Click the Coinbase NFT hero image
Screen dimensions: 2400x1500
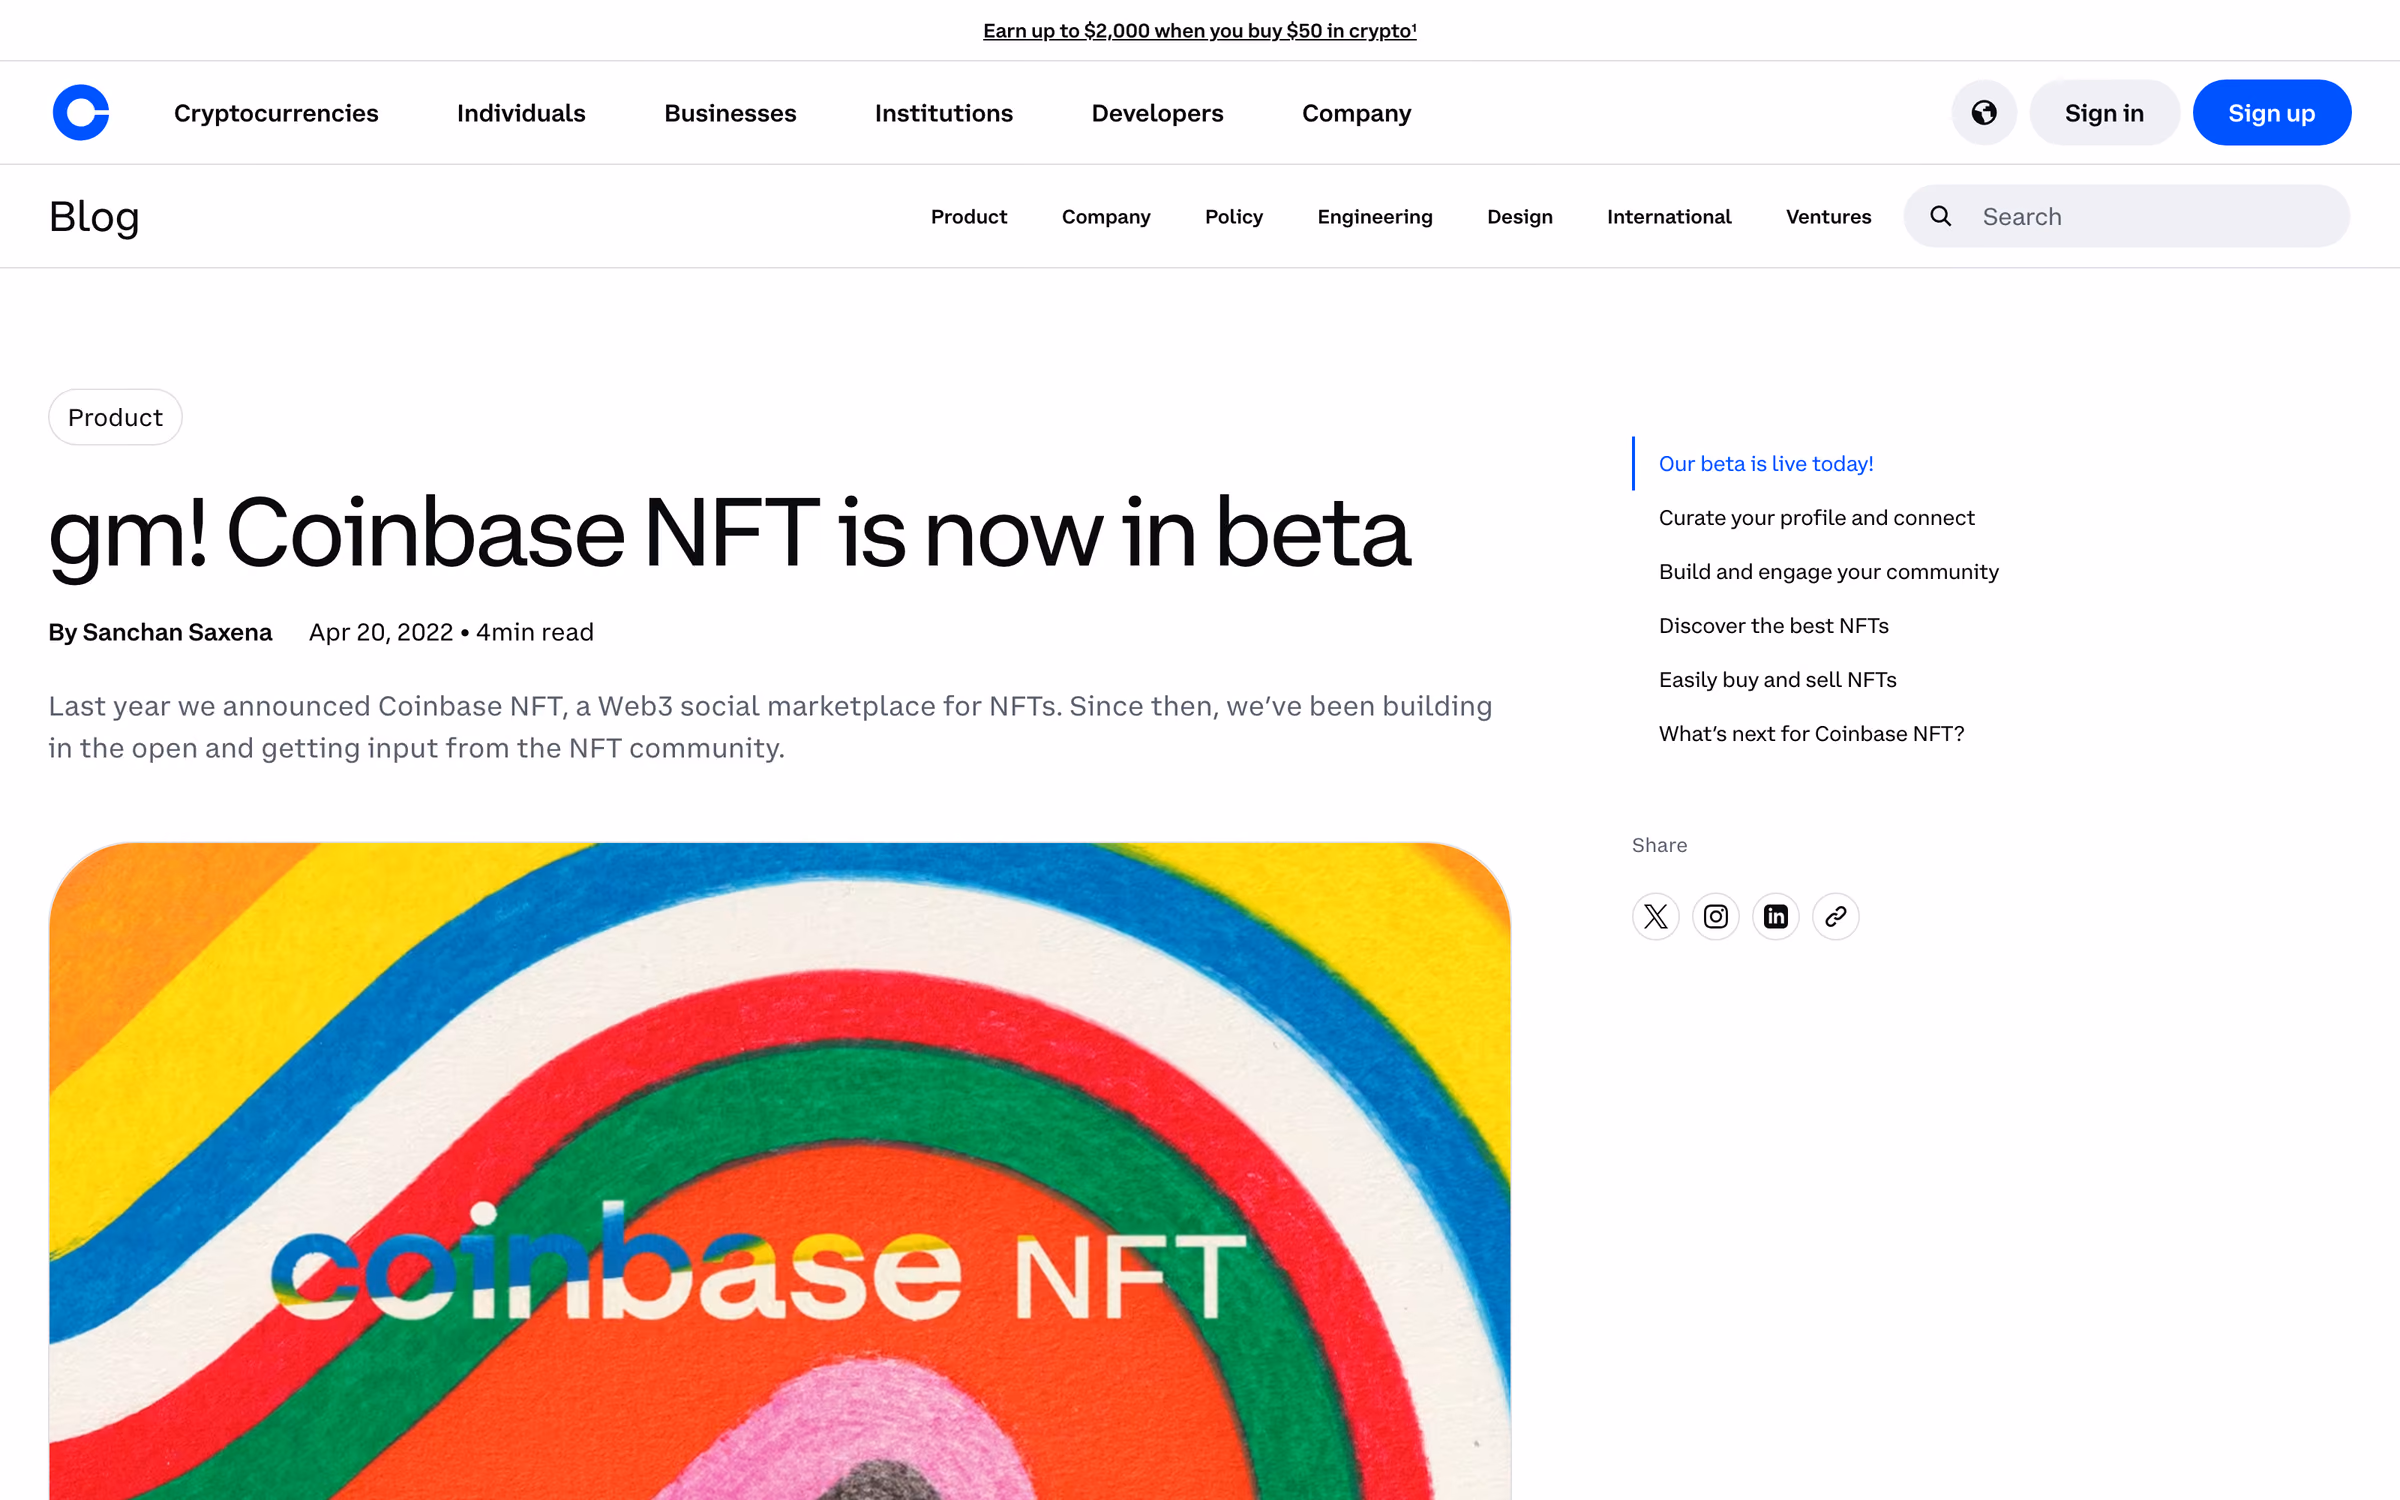coord(780,1171)
